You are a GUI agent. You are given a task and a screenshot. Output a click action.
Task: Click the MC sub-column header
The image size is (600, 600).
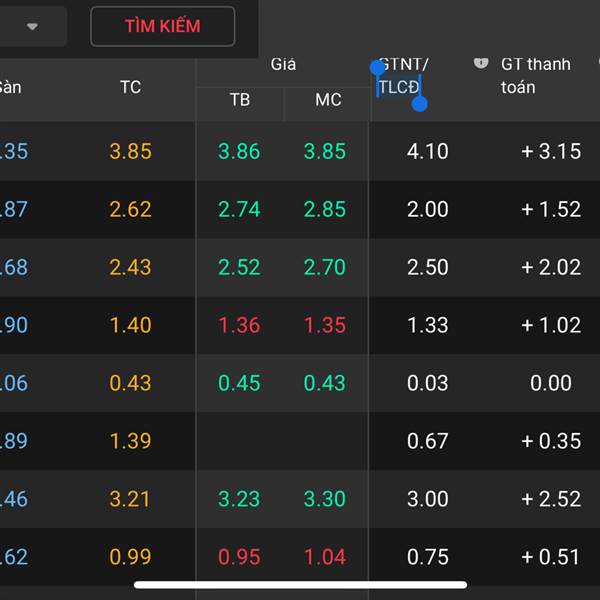point(328,100)
